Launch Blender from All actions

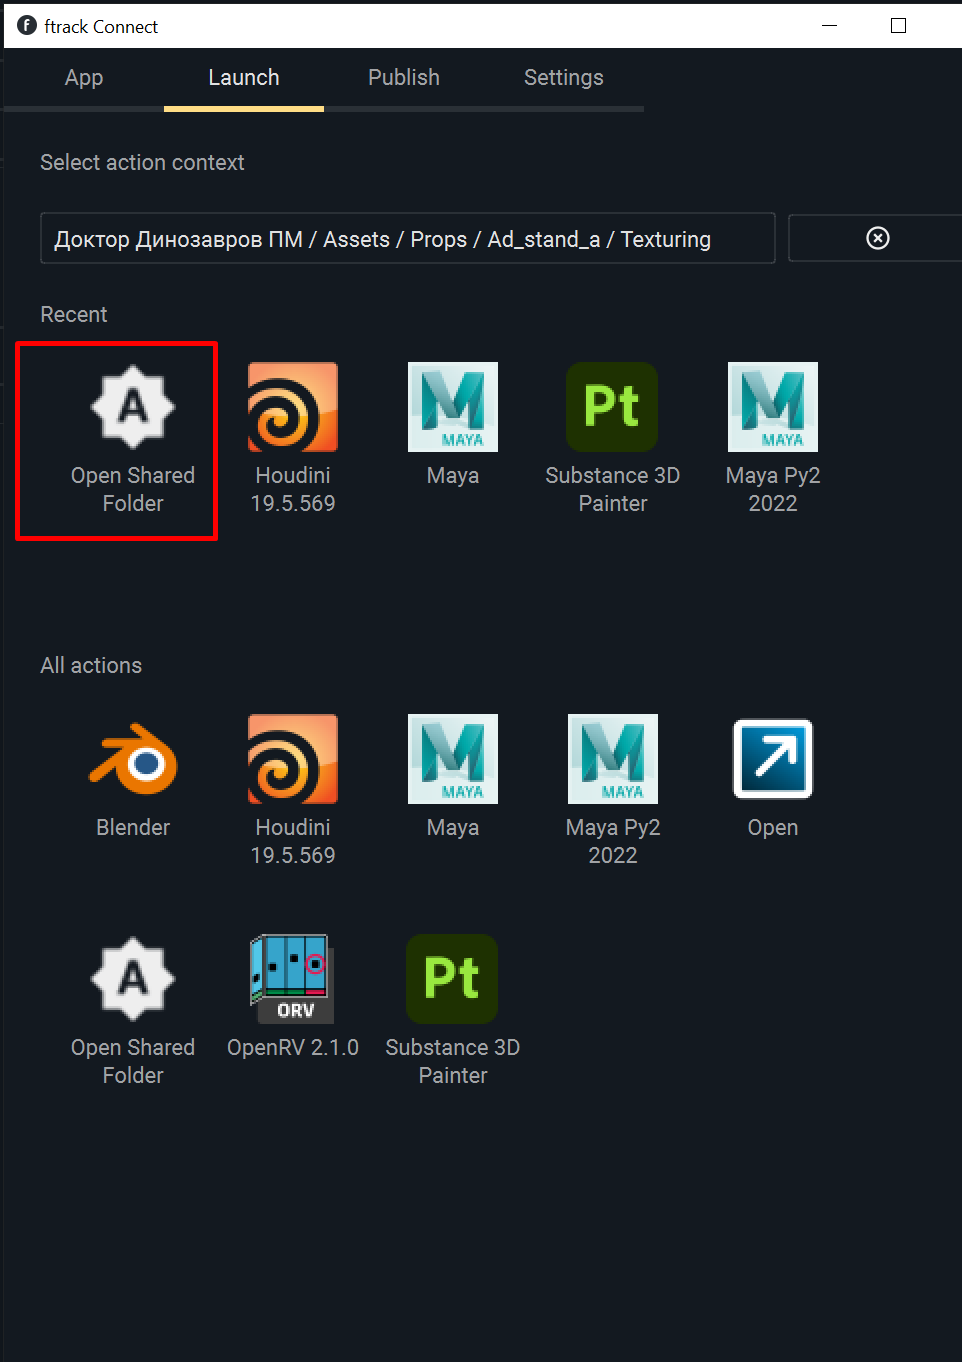click(x=133, y=778)
